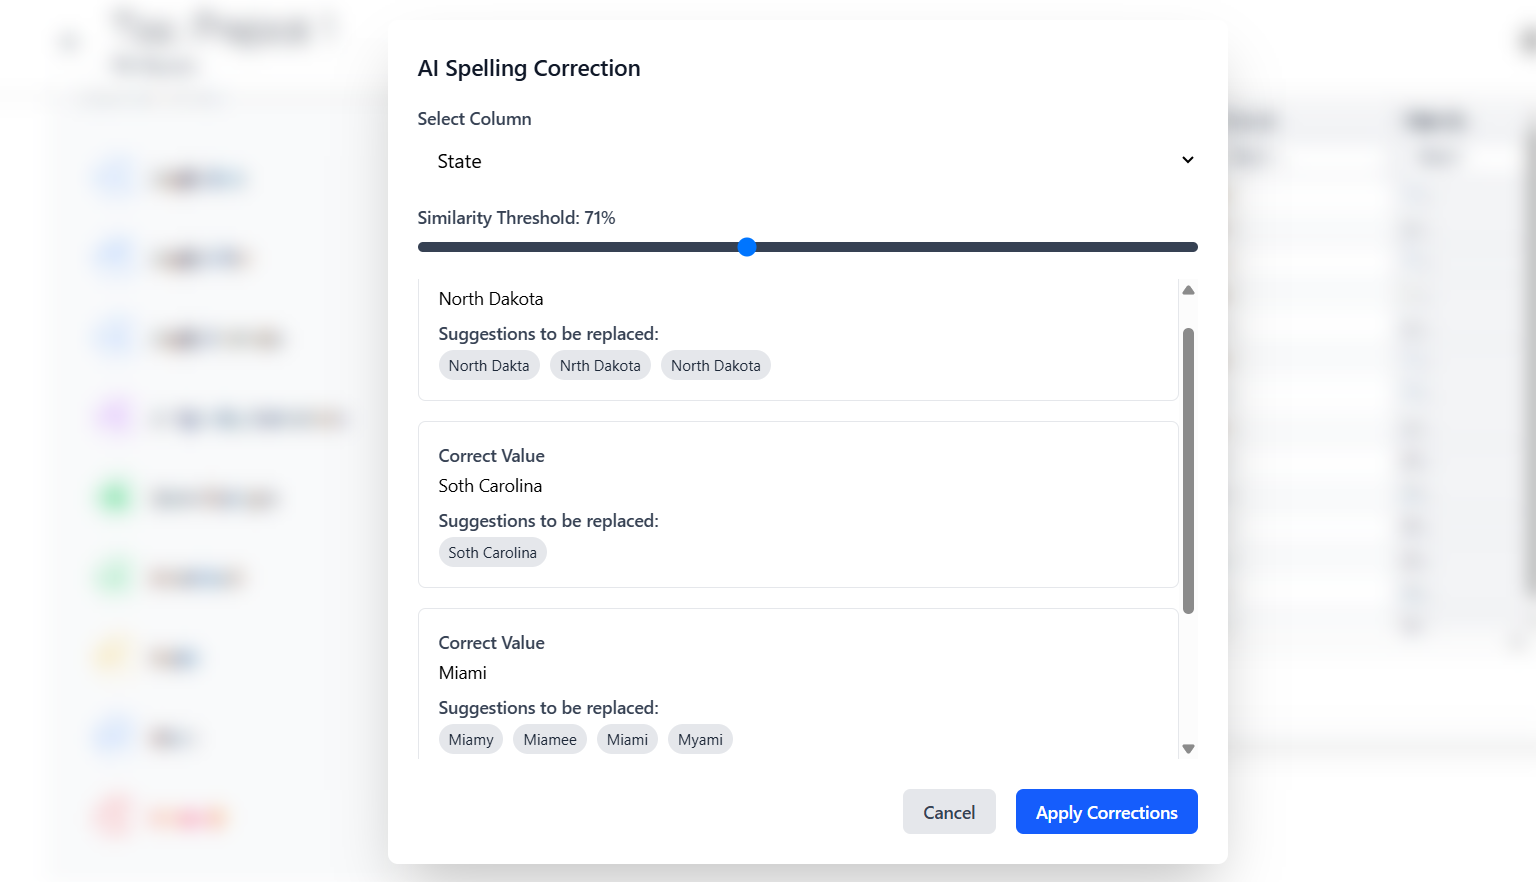
Task: Select the 'Soth Carolina' suggestion chip
Action: [492, 551]
